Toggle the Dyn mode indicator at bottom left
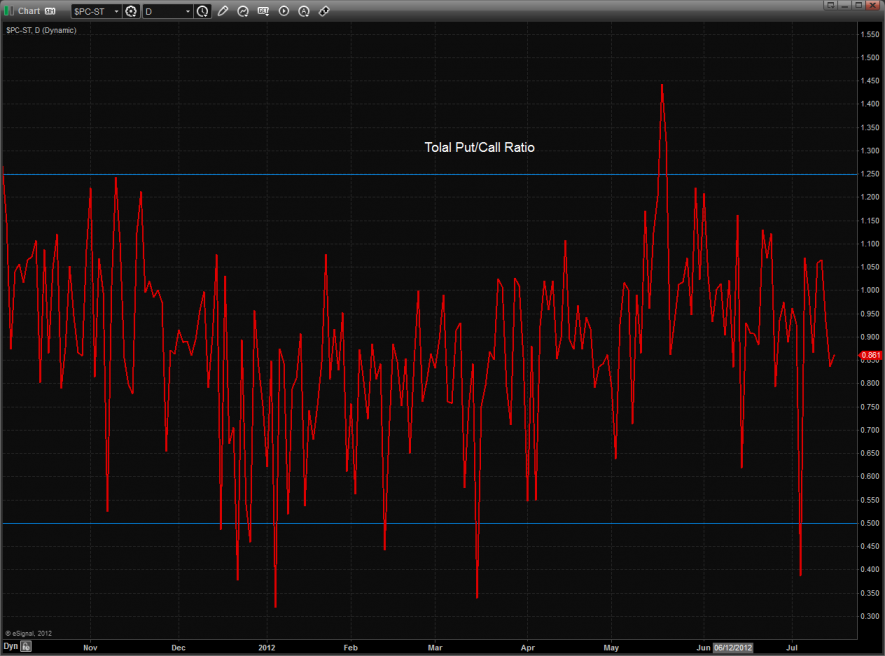The width and height of the screenshot is (885, 656). (x=10, y=647)
